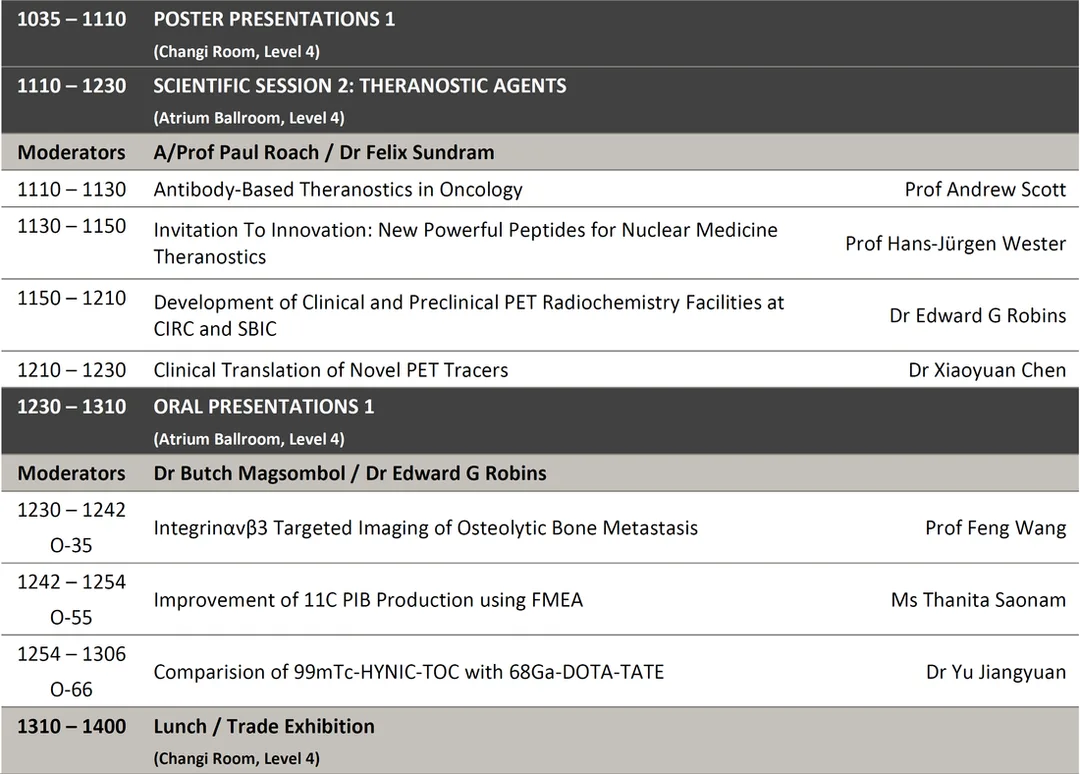Click speaker name Prof Andrew Scott

985,189
